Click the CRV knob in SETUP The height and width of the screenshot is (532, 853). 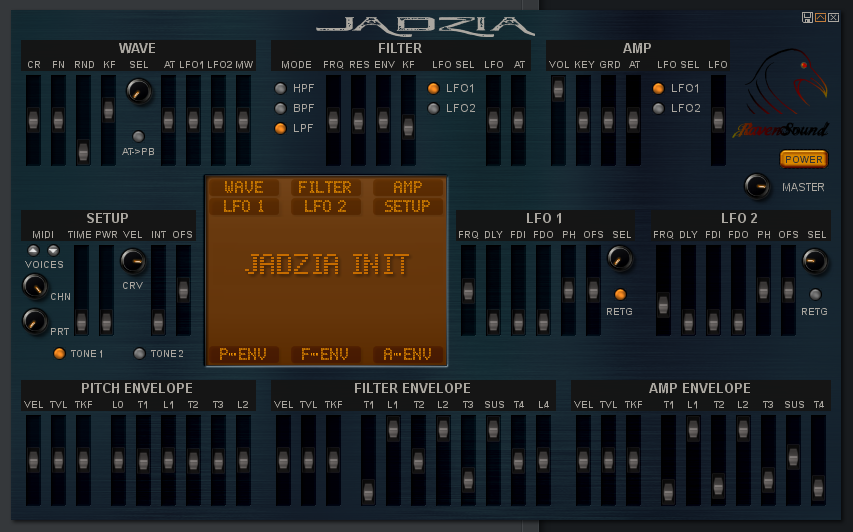(x=132, y=261)
